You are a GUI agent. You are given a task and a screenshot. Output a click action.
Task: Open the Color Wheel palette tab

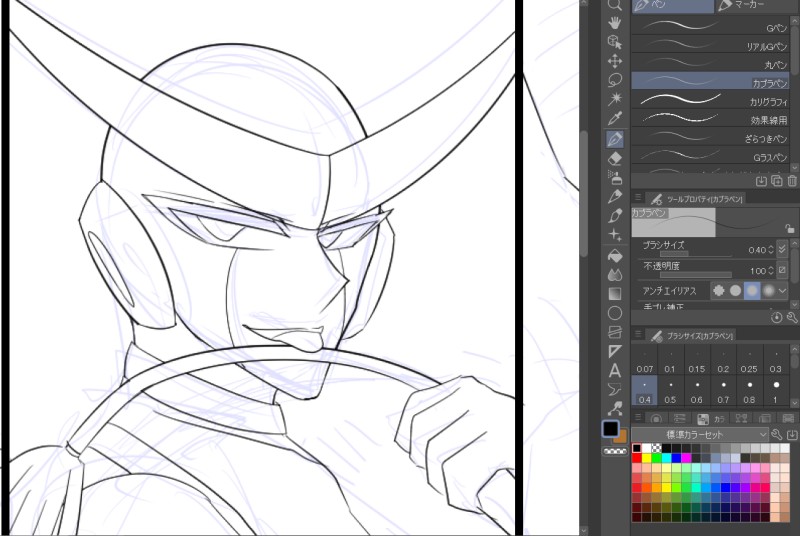(x=656, y=419)
